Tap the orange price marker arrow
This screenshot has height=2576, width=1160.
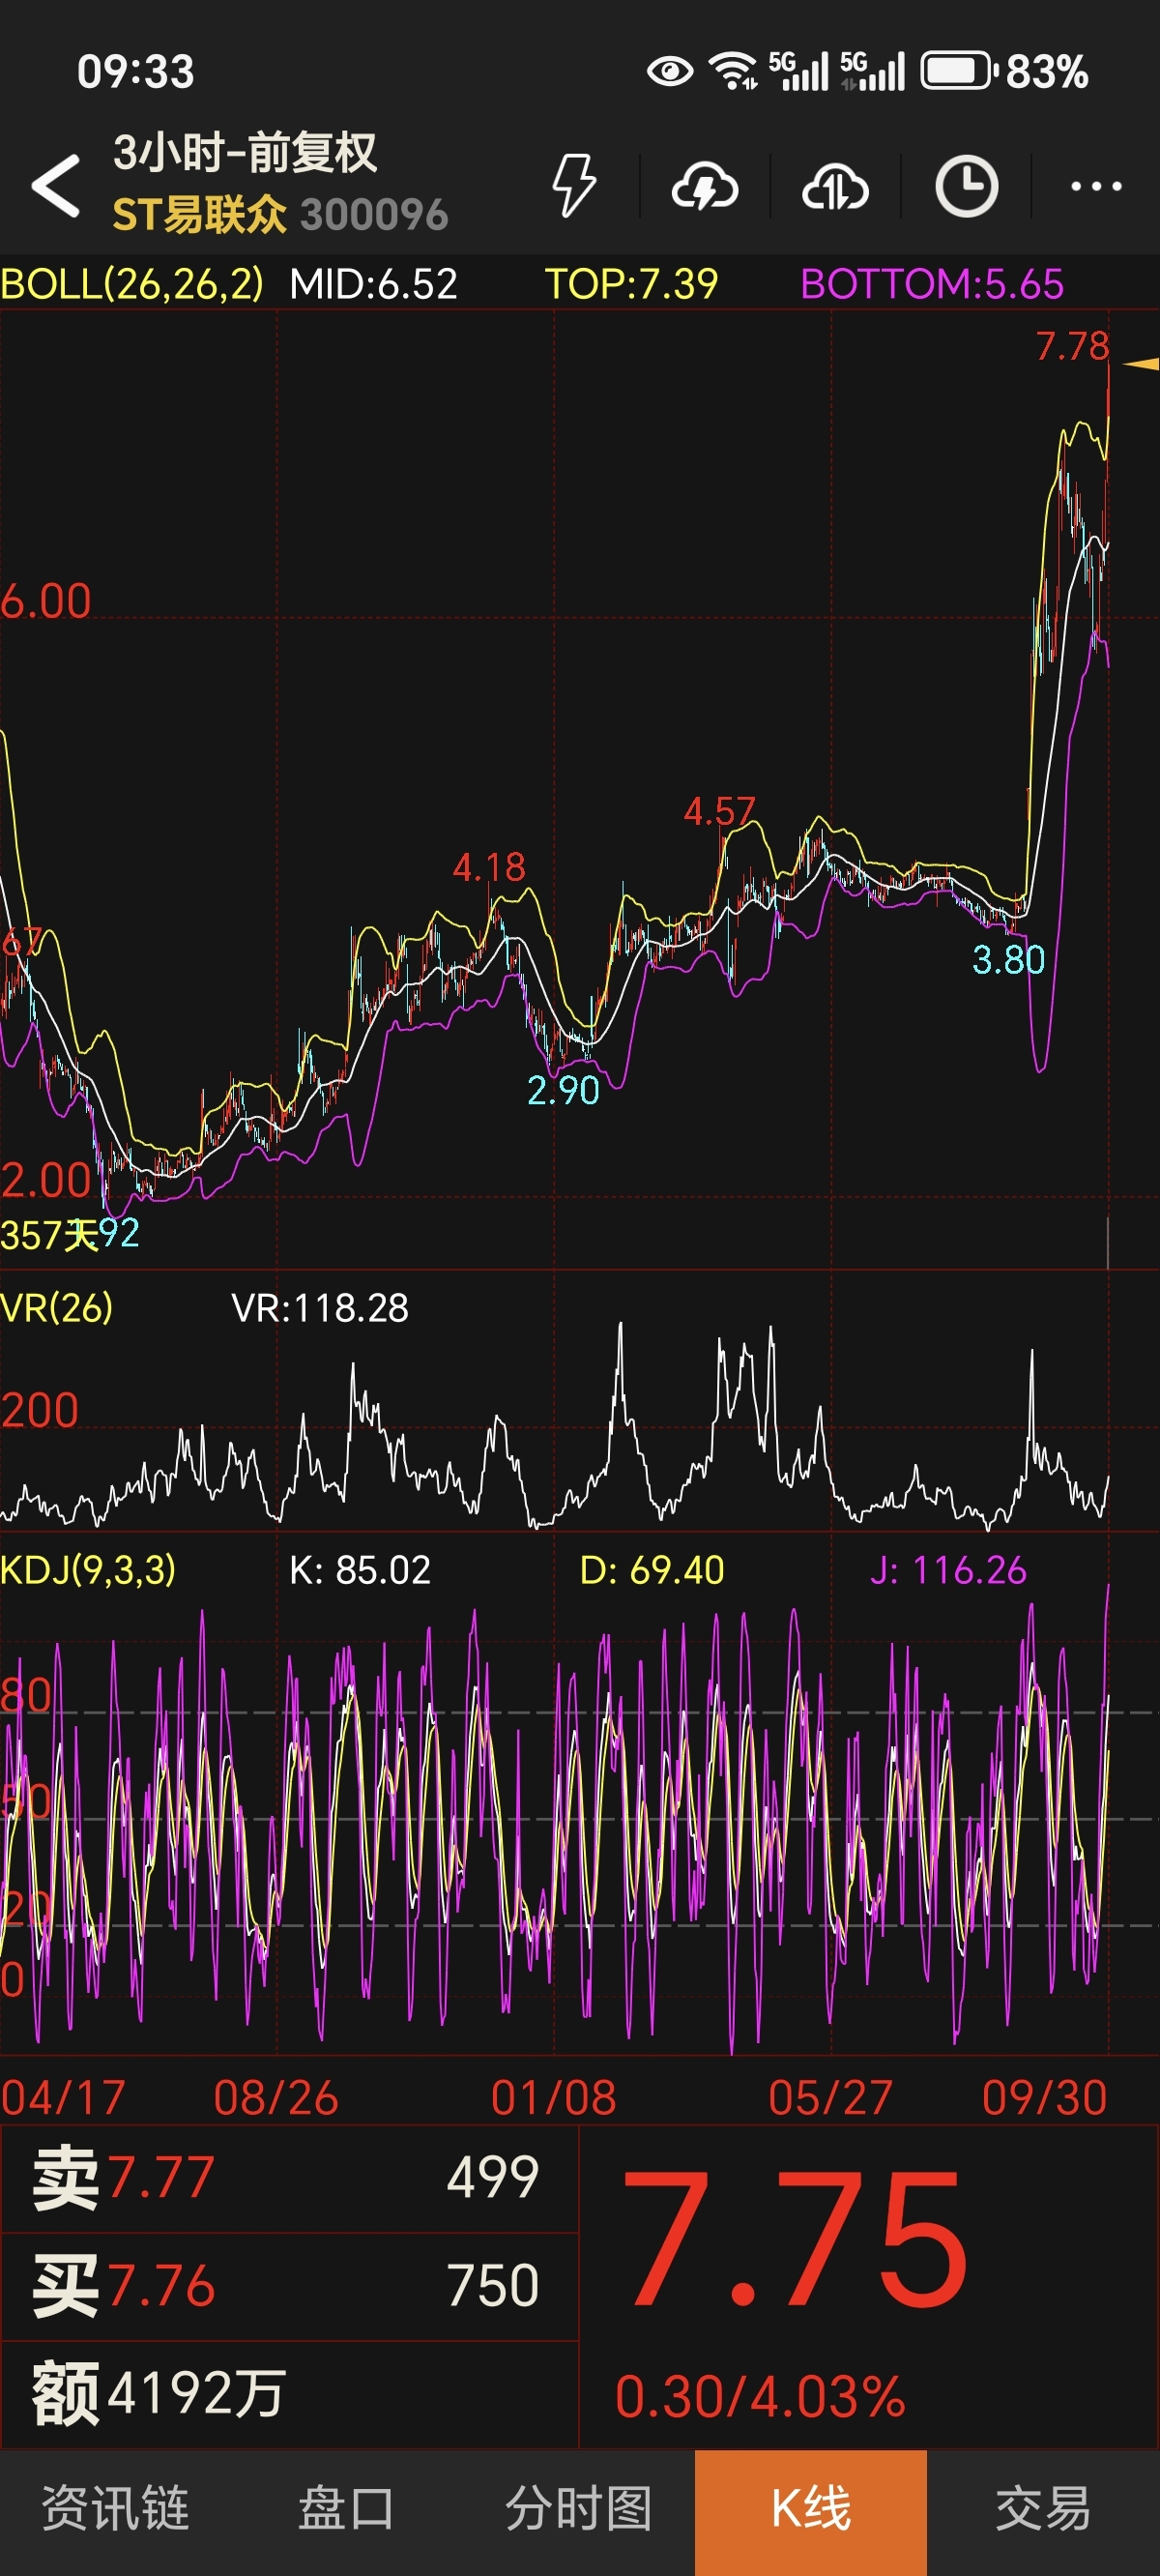click(1141, 364)
